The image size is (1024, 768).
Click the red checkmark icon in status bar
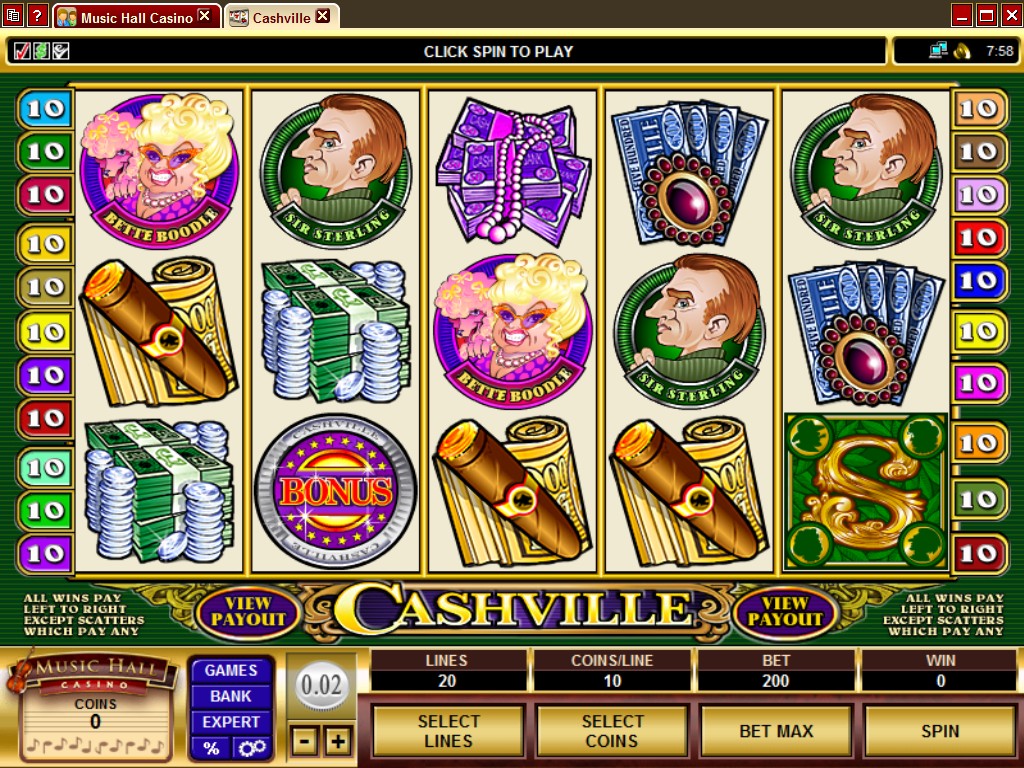pos(22,50)
